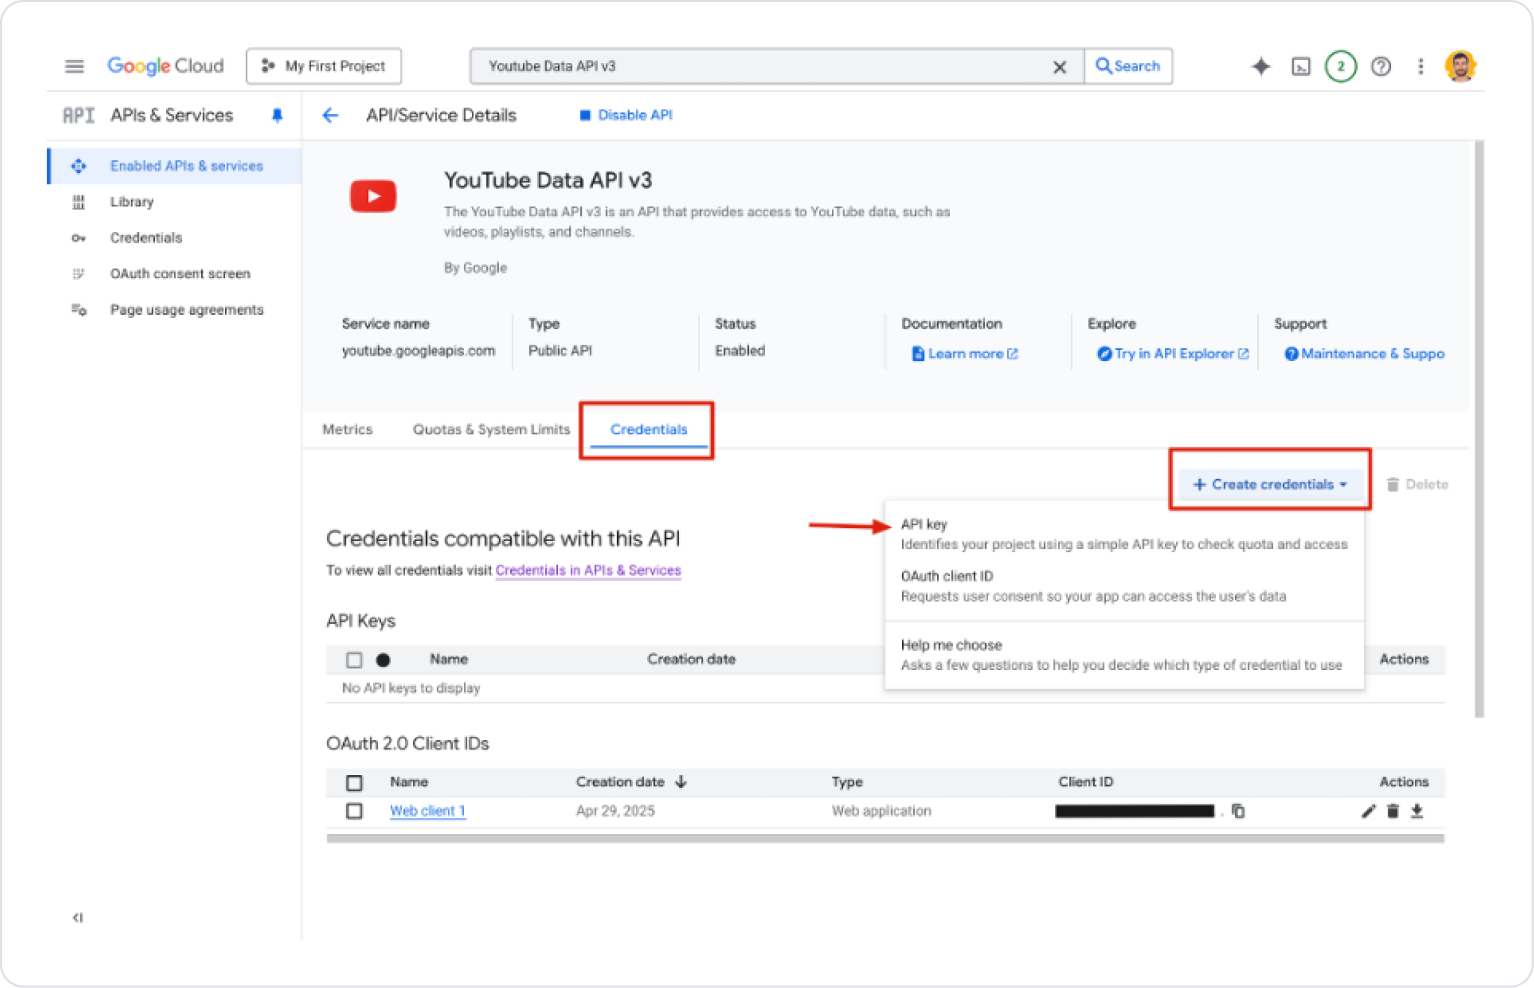This screenshot has height=988, width=1534.
Task: Switch to the Metrics tab
Action: [x=347, y=429]
